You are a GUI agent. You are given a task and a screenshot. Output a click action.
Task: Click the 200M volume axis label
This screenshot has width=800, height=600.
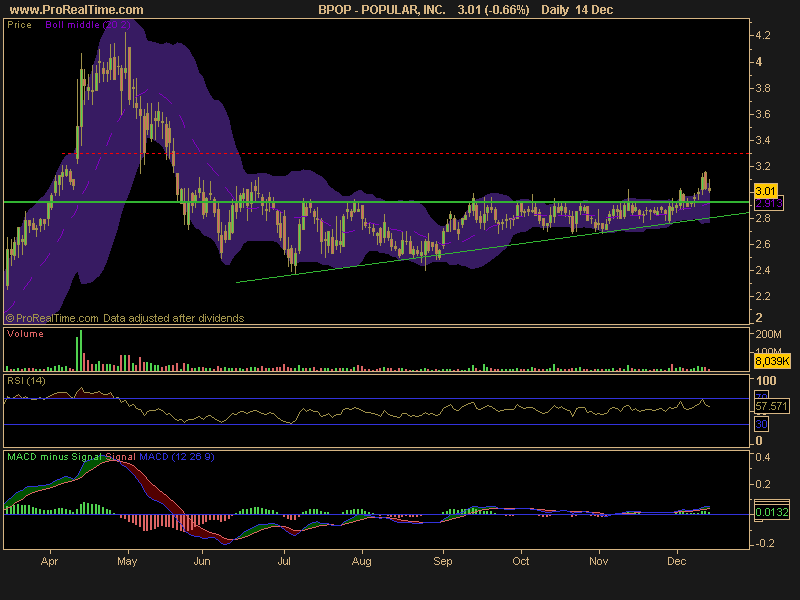(768, 334)
